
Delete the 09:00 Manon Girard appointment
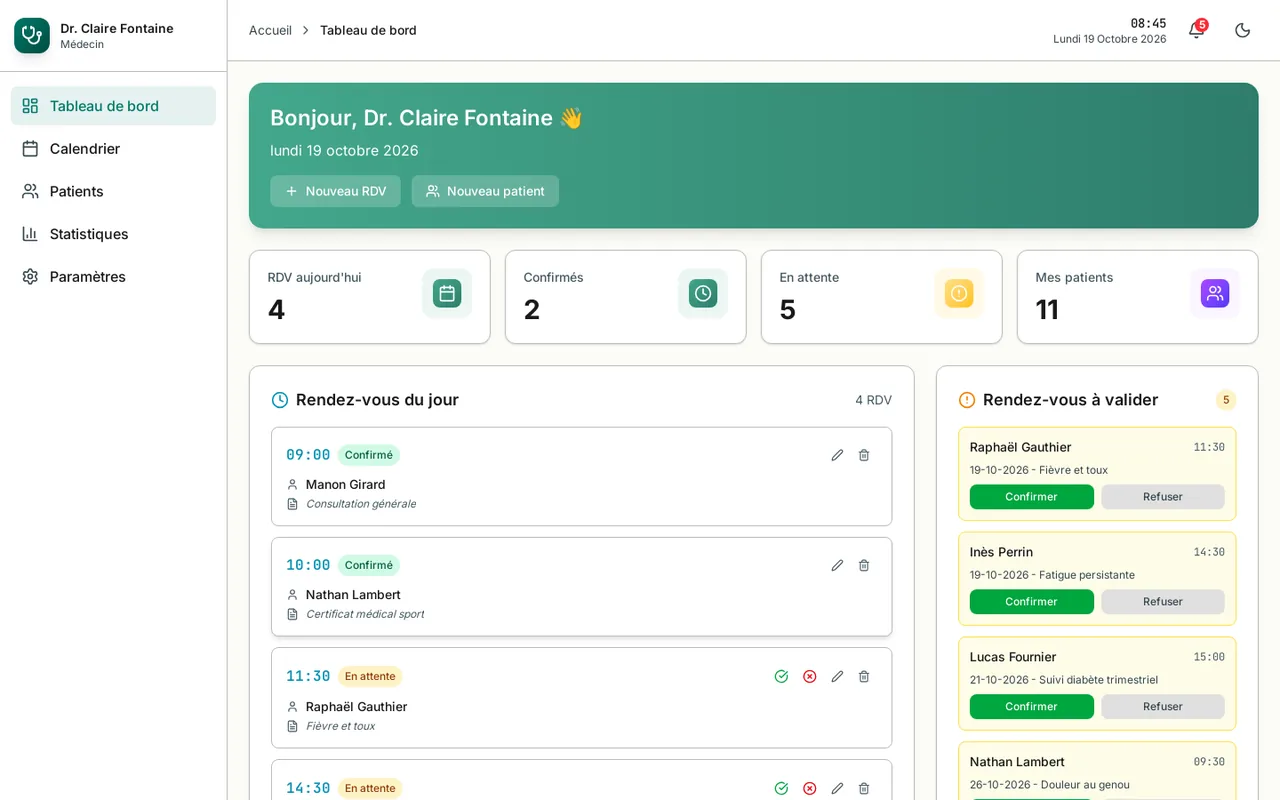[864, 455]
